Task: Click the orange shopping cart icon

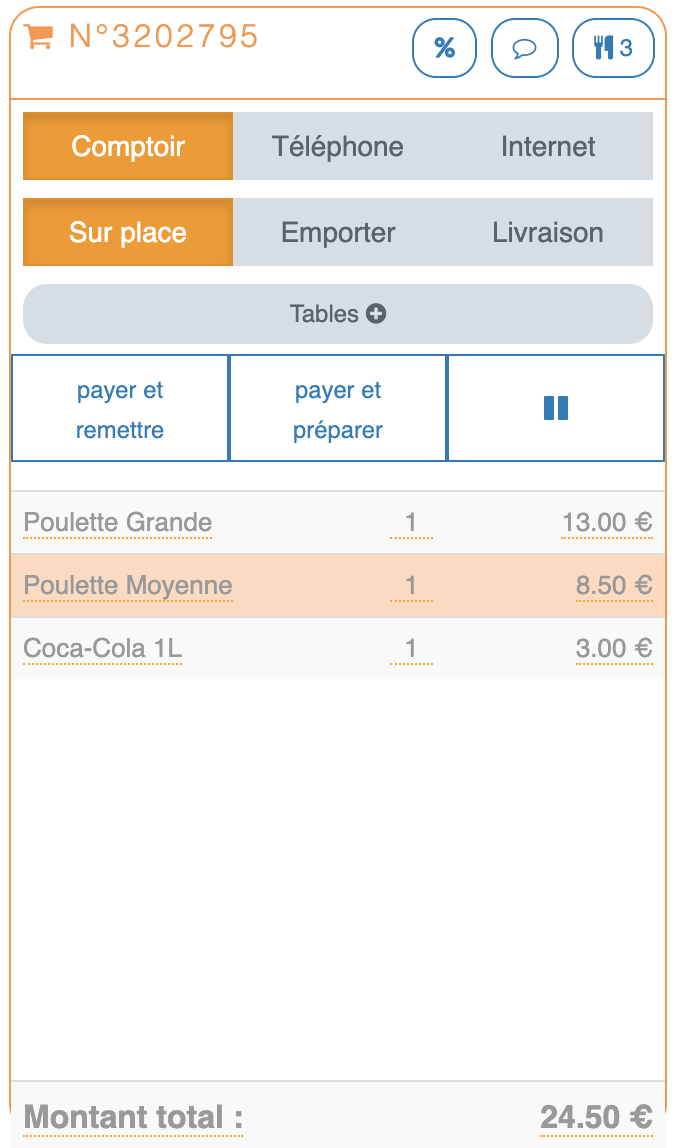Action: point(38,37)
